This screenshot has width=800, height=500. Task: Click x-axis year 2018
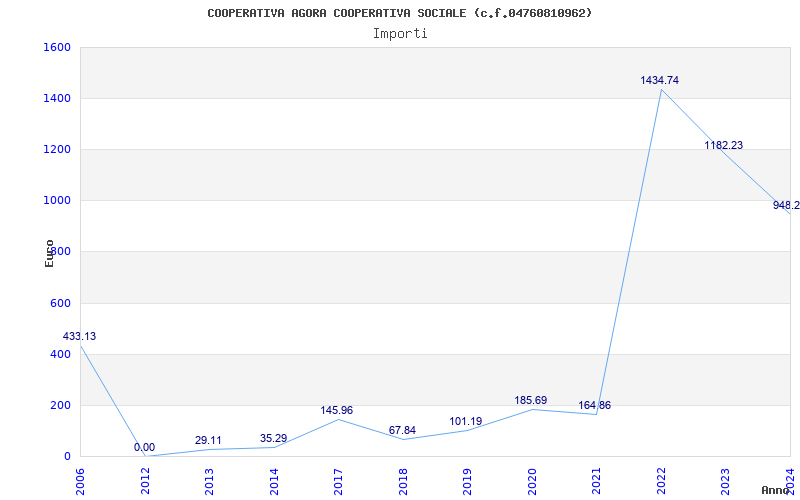(404, 482)
